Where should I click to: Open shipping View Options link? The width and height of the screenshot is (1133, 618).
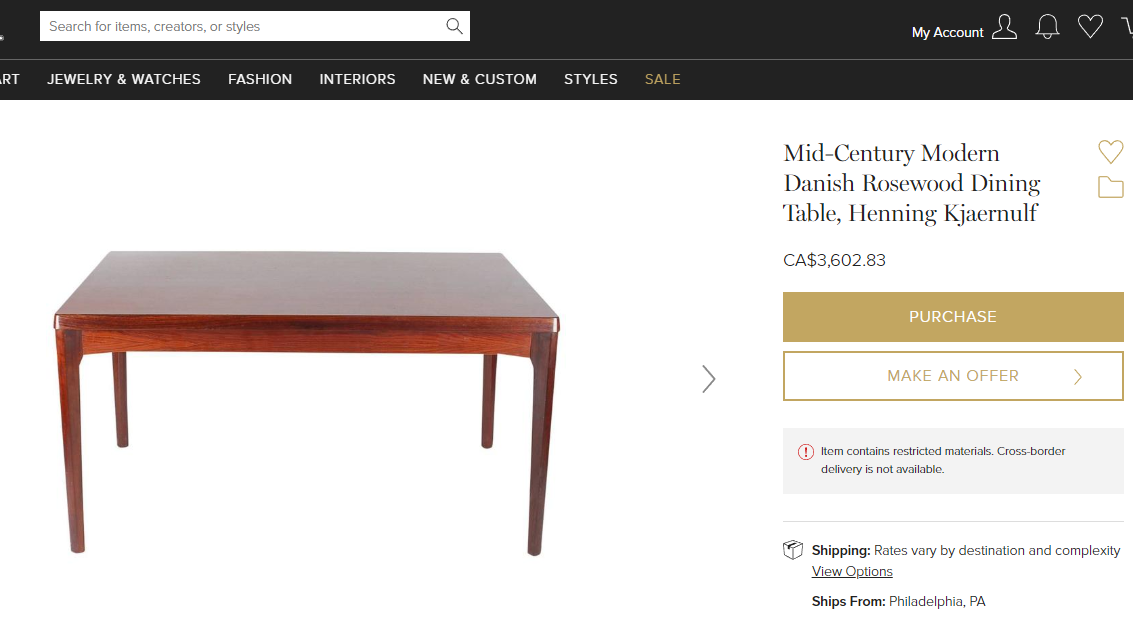[851, 571]
